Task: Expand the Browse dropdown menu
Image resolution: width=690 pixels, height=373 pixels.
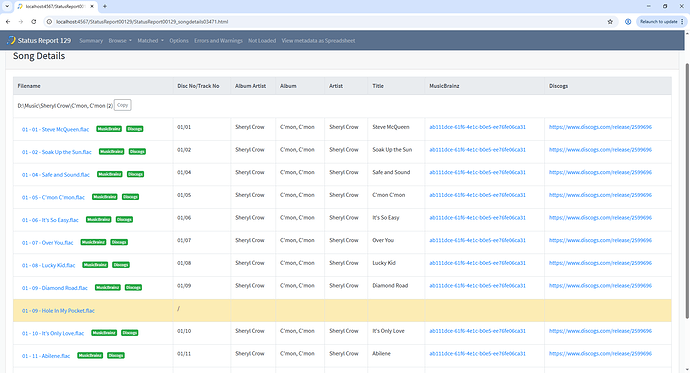Action: pyautogui.click(x=120, y=40)
